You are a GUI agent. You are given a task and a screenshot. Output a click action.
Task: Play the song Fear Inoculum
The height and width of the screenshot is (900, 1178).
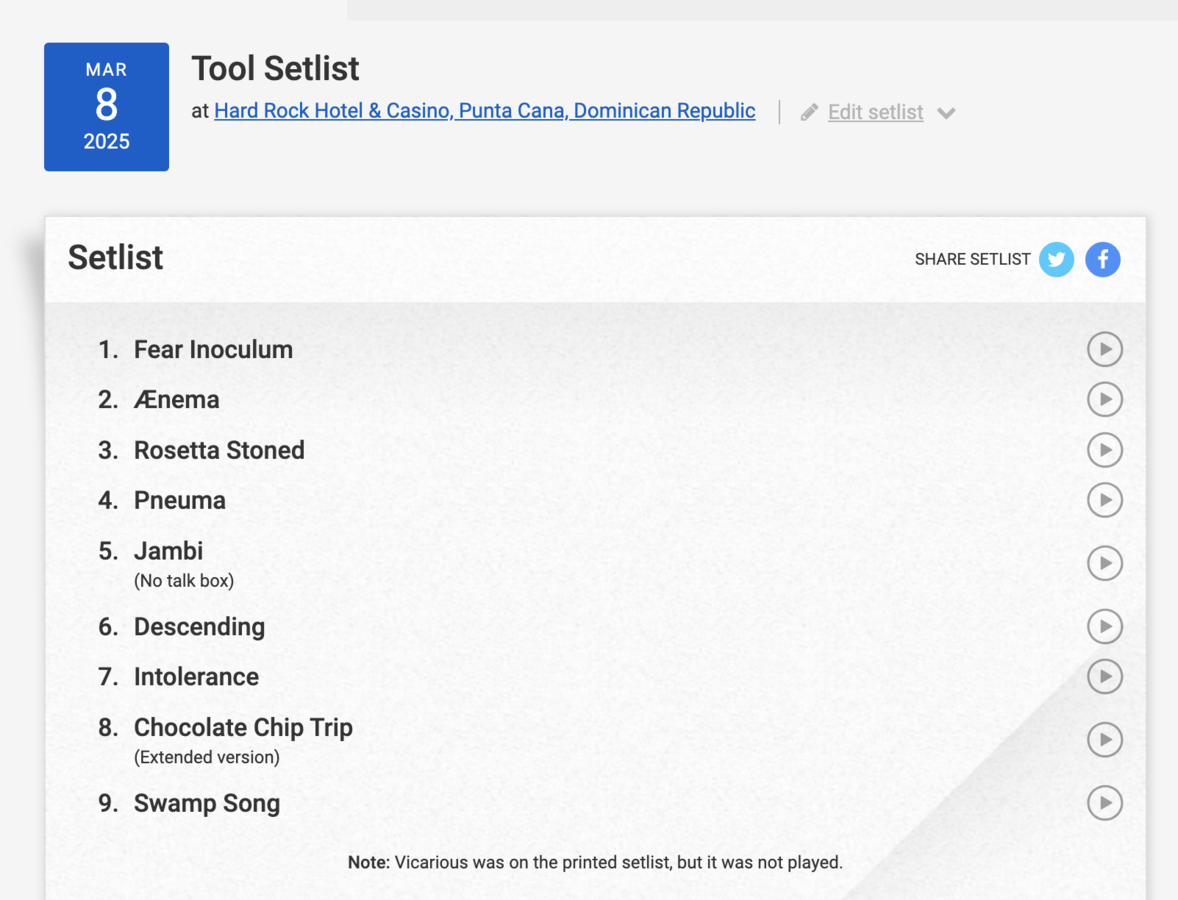[x=1105, y=349]
